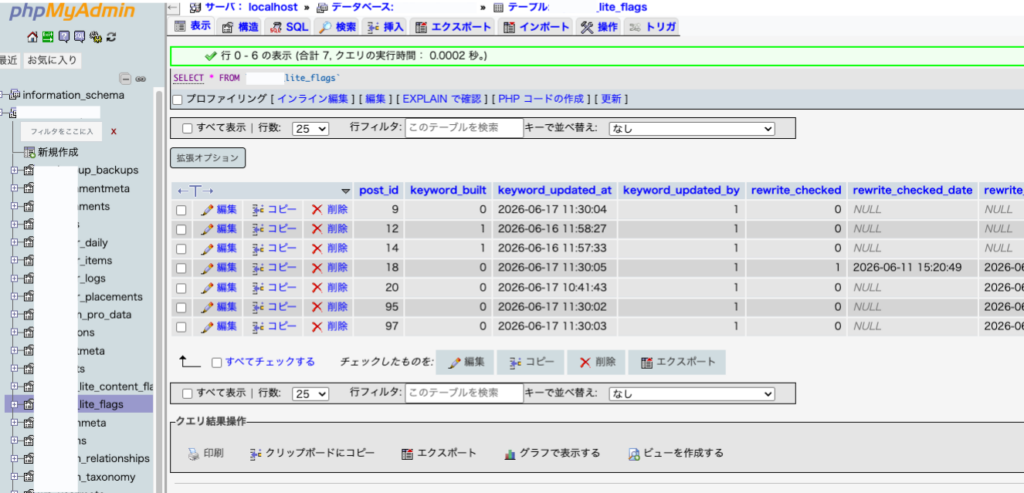Delete the row with post_id 14
1024x493 pixels.
(330, 248)
